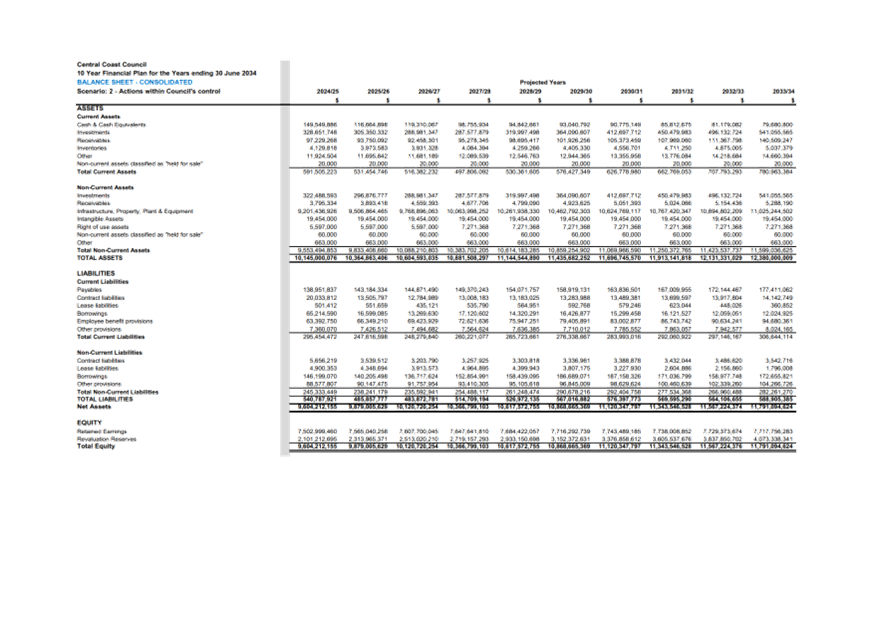The image size is (873, 618).
Task: Click the 'EQUITY' section heading
Action: [x=89, y=423]
